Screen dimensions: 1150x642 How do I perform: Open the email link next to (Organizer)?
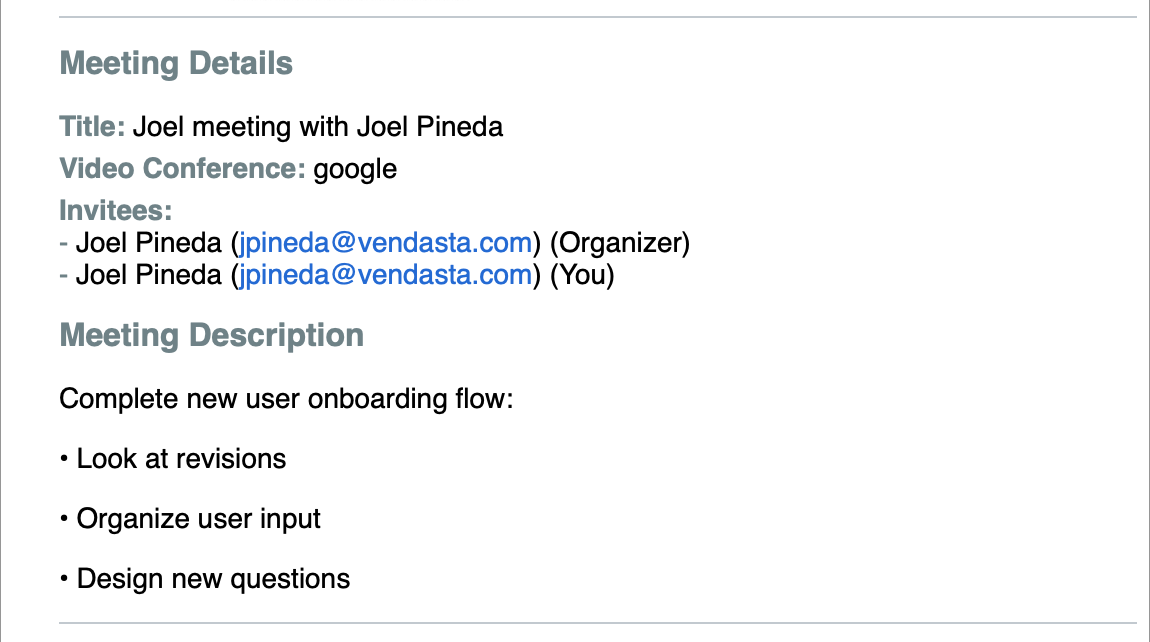point(385,243)
